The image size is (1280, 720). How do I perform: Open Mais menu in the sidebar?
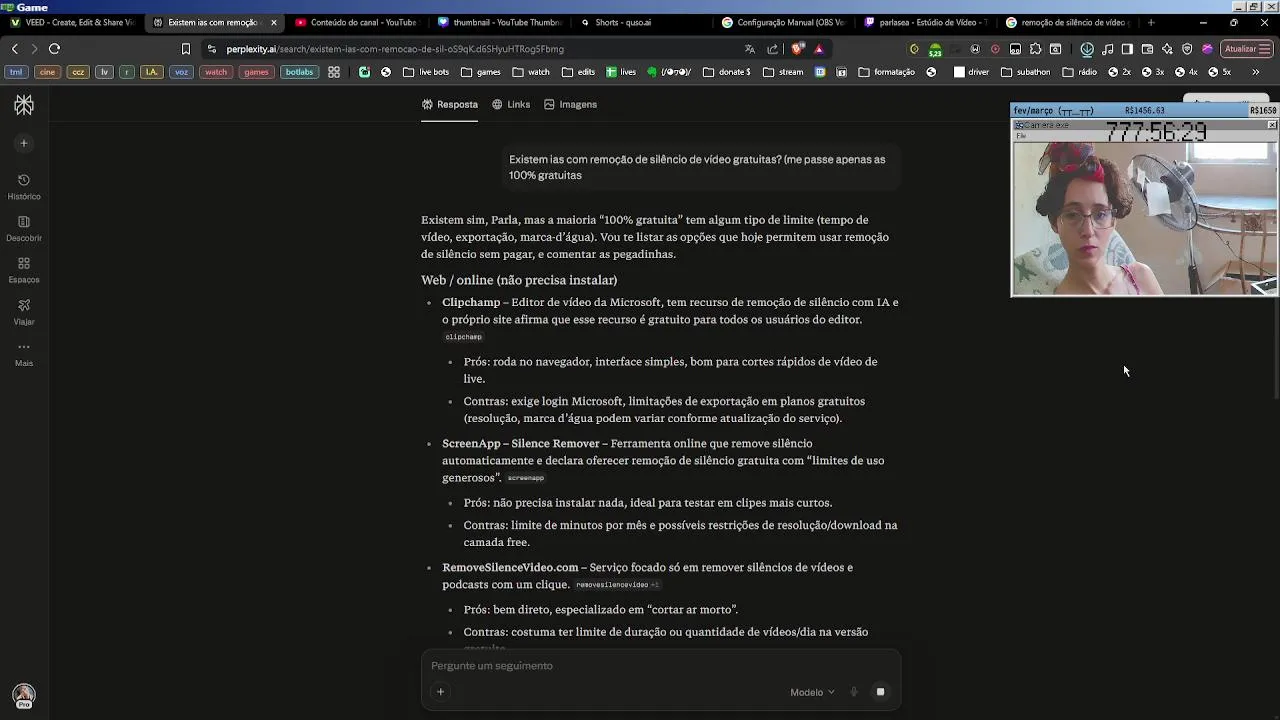point(24,353)
